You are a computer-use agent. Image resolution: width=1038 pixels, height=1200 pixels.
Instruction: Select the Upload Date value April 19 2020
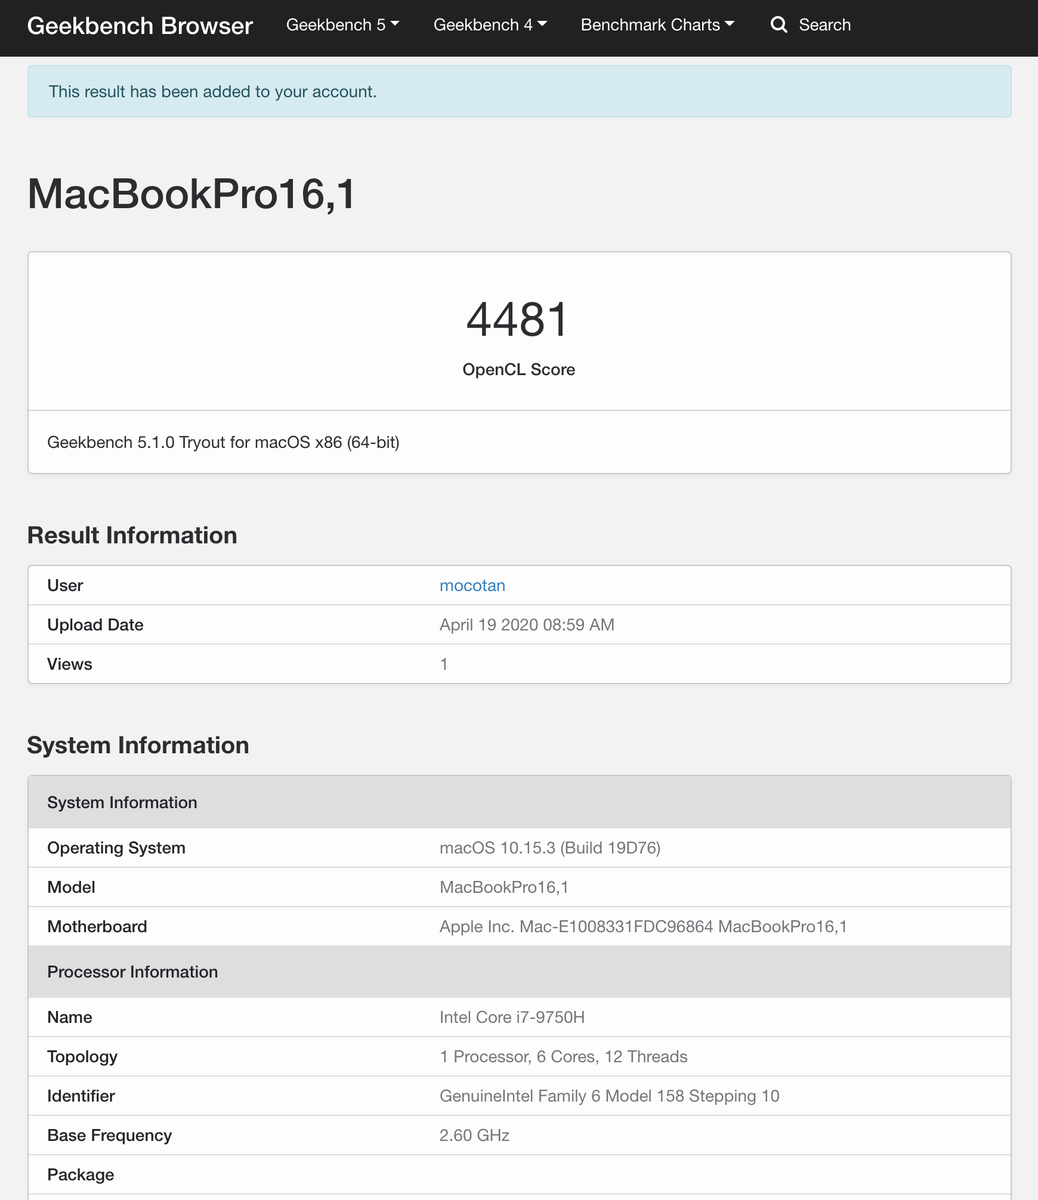[527, 624]
